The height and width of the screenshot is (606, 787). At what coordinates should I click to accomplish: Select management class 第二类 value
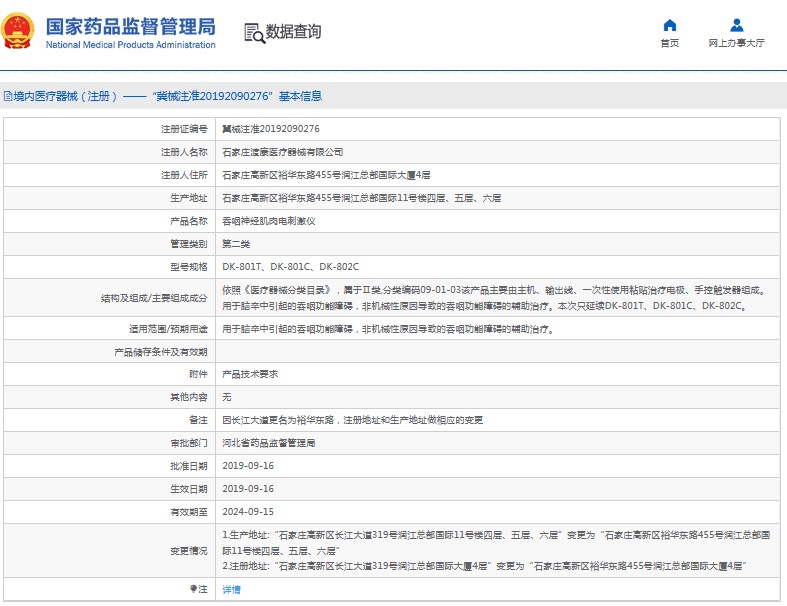point(236,244)
